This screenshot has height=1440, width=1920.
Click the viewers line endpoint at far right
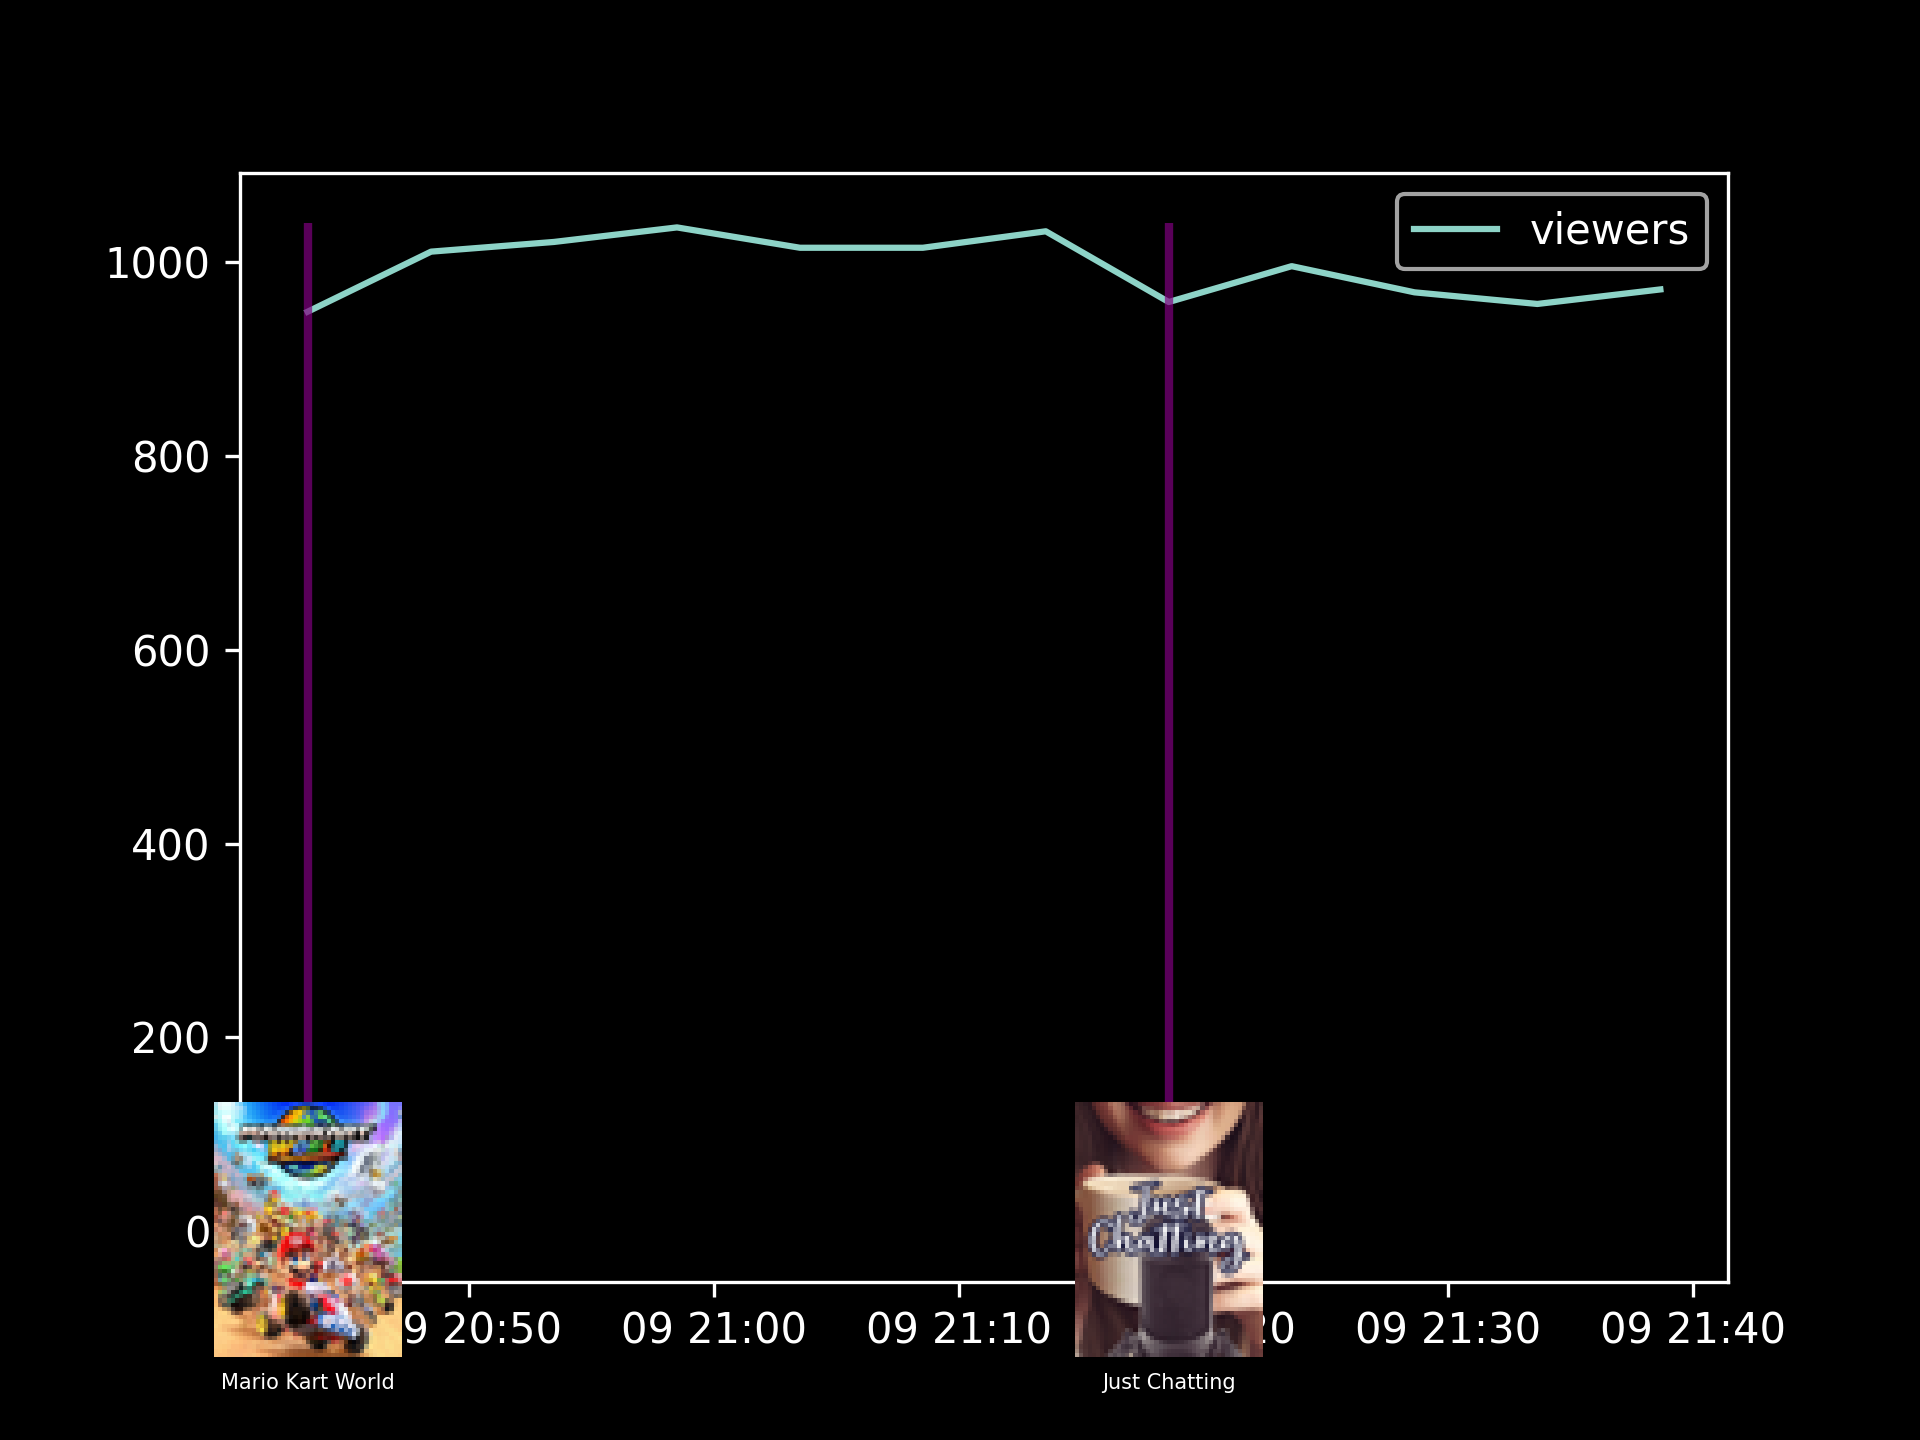click(x=1661, y=289)
